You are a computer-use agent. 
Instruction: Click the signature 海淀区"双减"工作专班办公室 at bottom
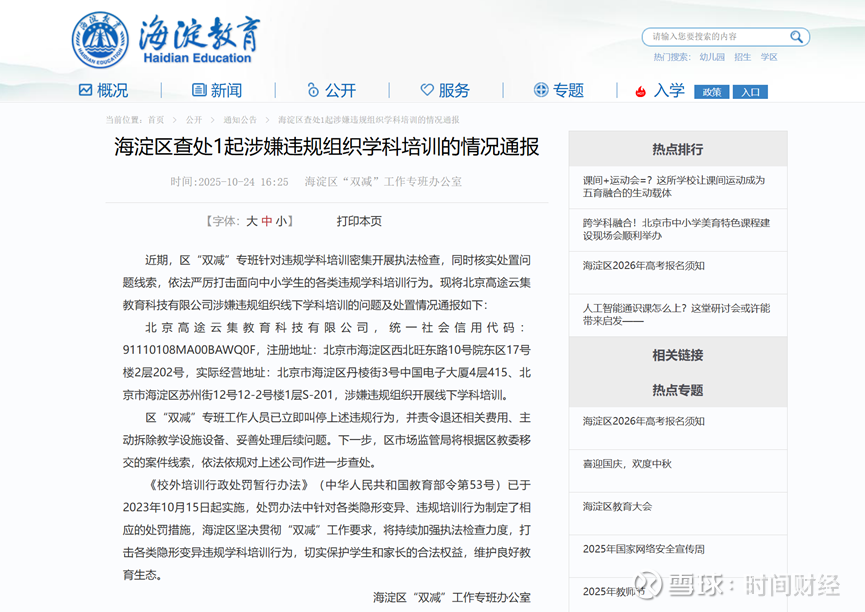(452, 597)
